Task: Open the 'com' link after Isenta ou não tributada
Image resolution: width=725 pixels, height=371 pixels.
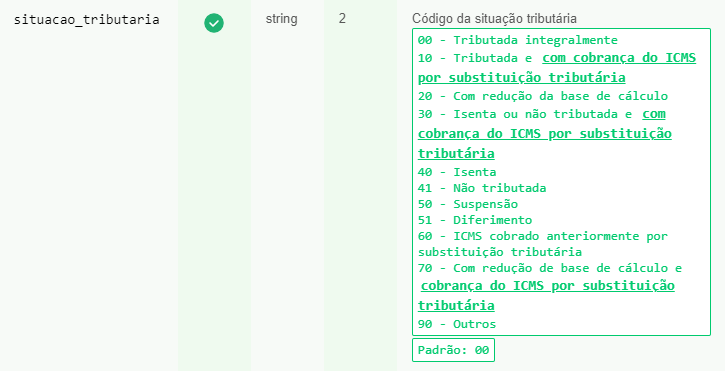Action: (x=654, y=114)
